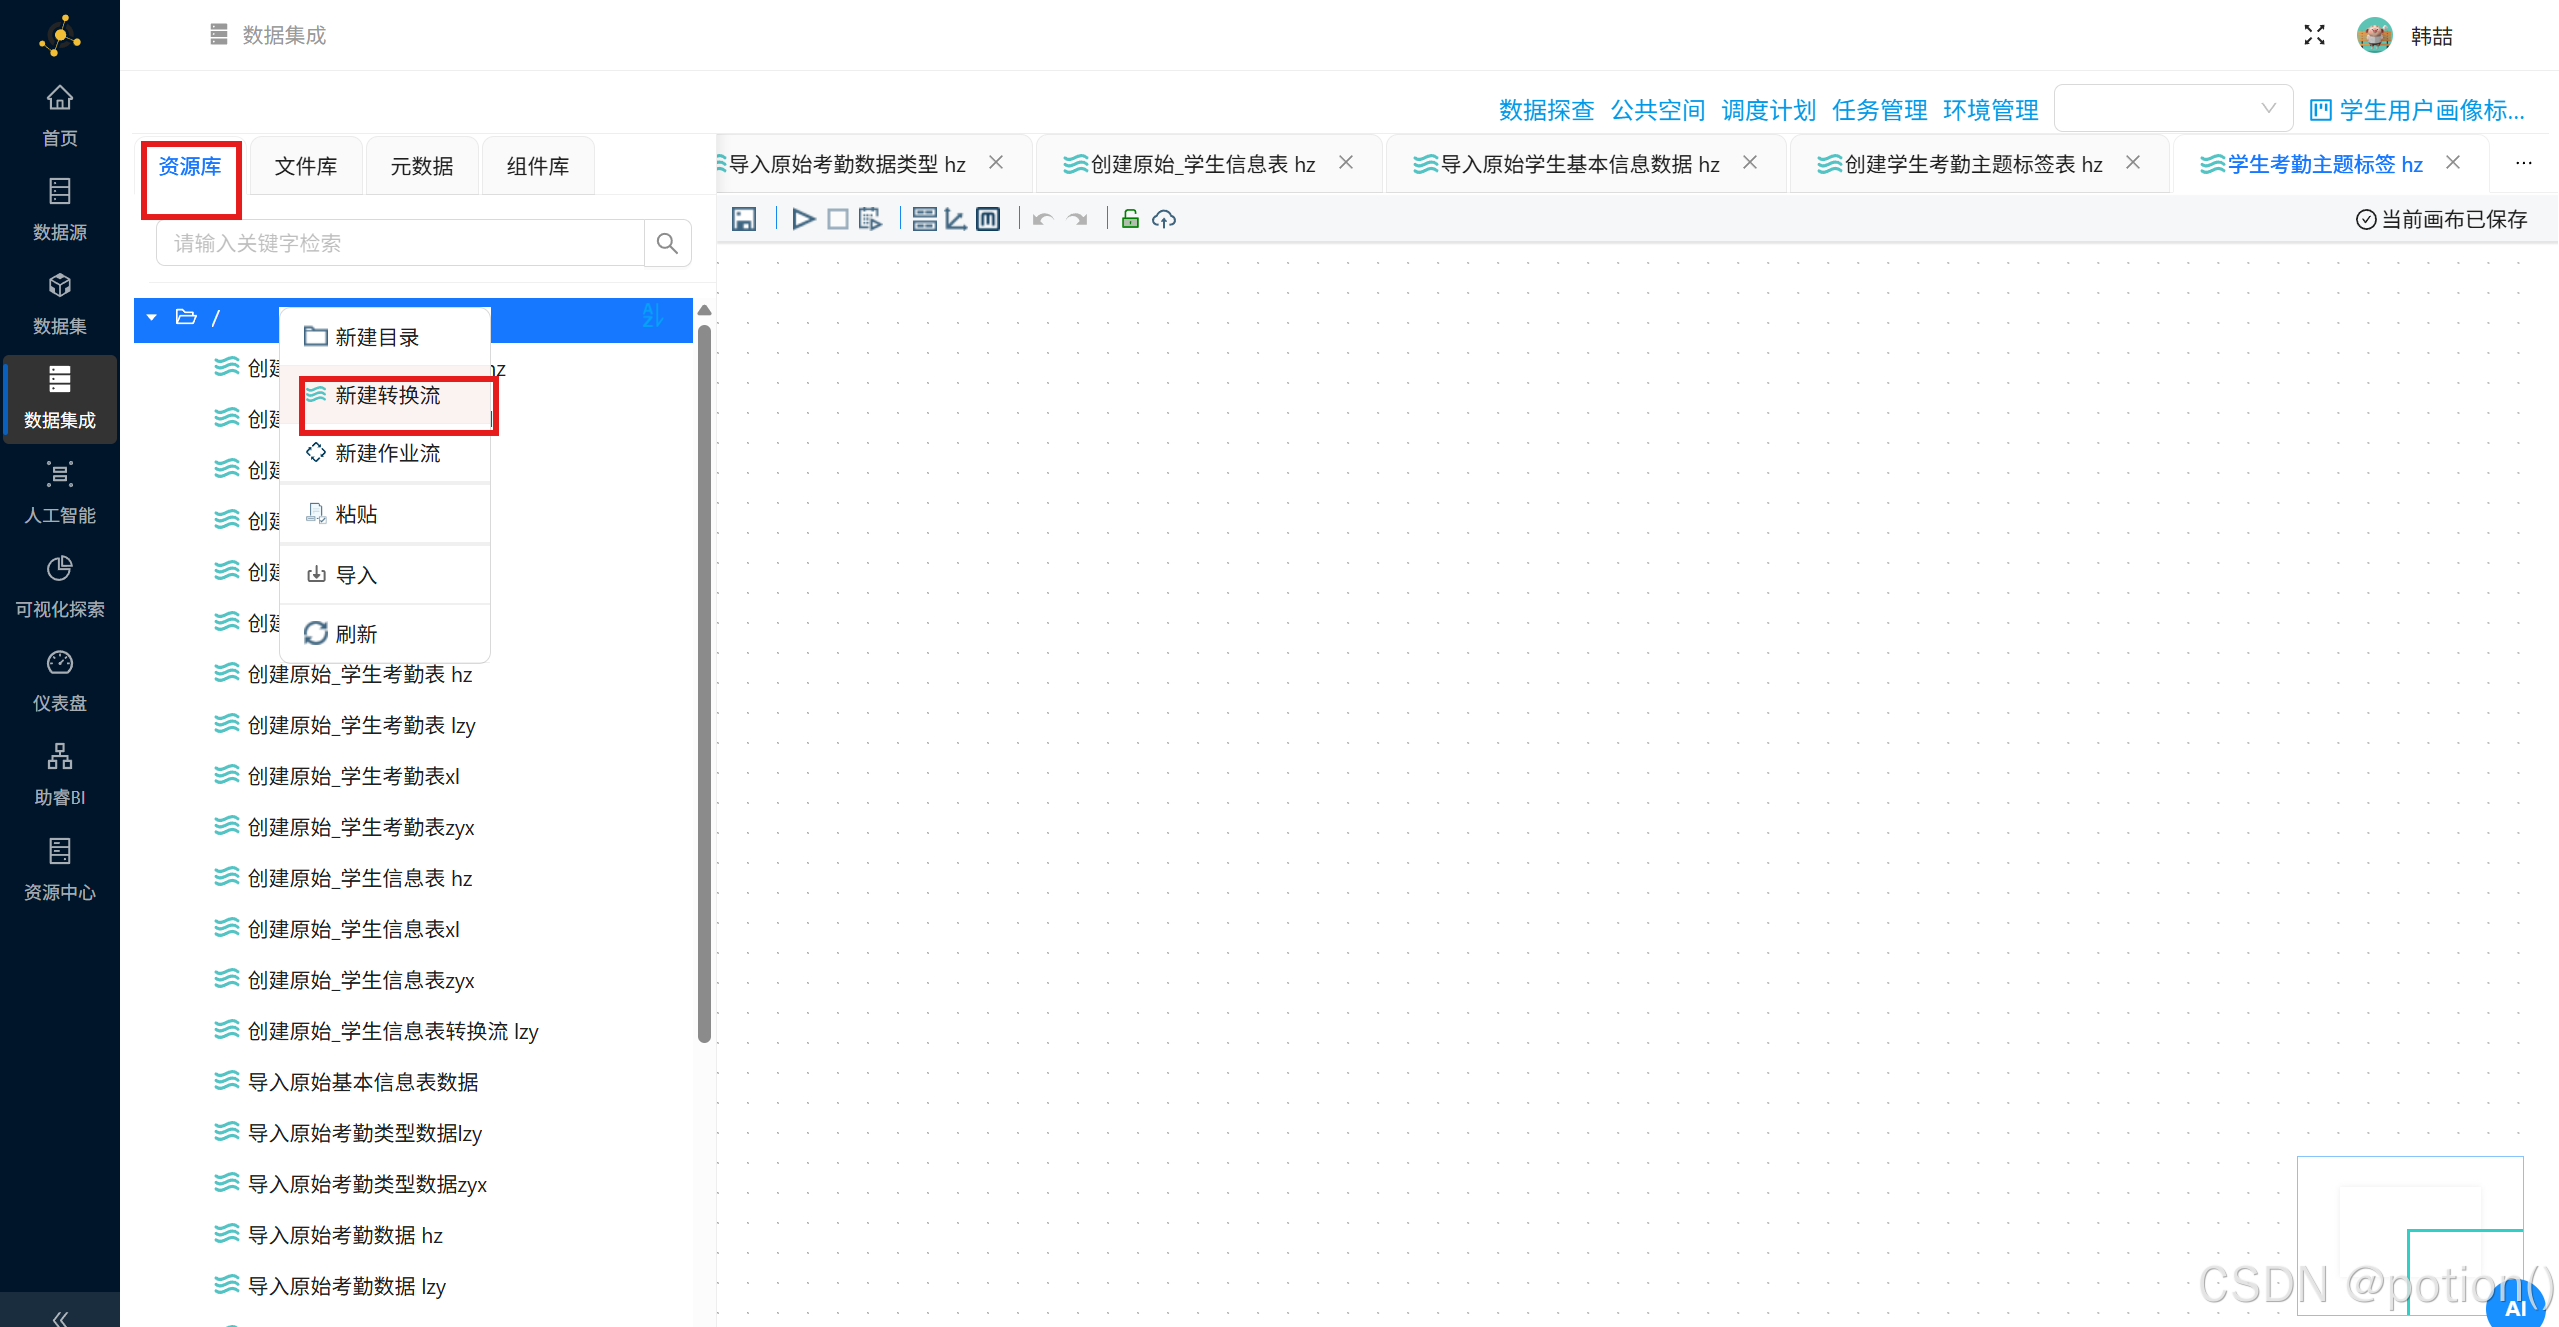Click the boxed M toolbar icon
This screenshot has height=1327, width=2559.
(x=988, y=219)
